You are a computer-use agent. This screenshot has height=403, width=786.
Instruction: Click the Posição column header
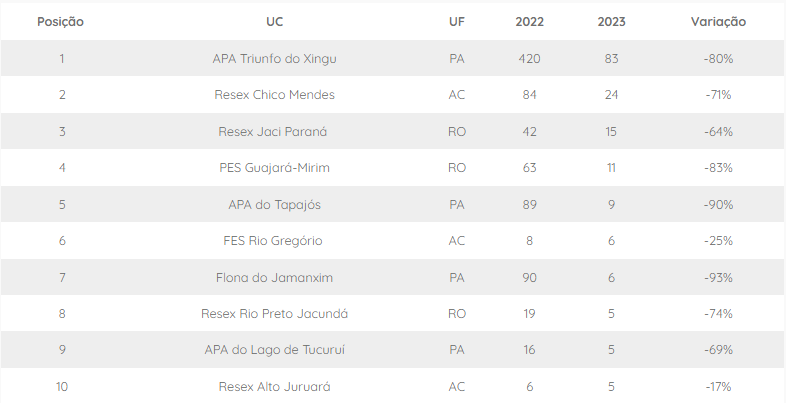pos(60,22)
